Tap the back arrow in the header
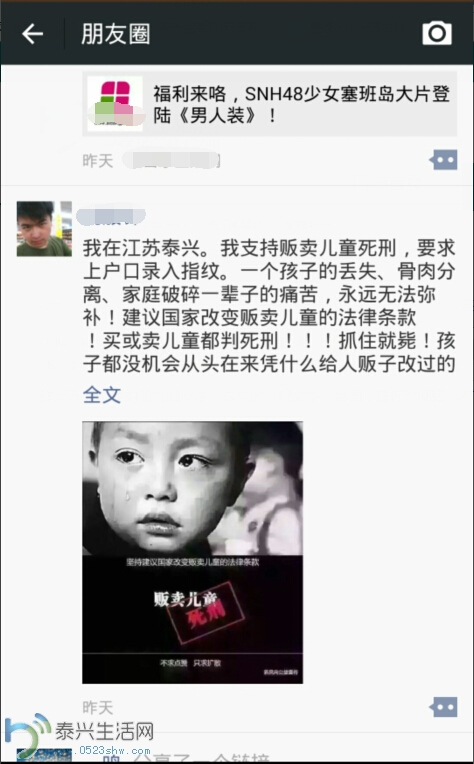Image resolution: width=474 pixels, height=764 pixels. pos(33,34)
